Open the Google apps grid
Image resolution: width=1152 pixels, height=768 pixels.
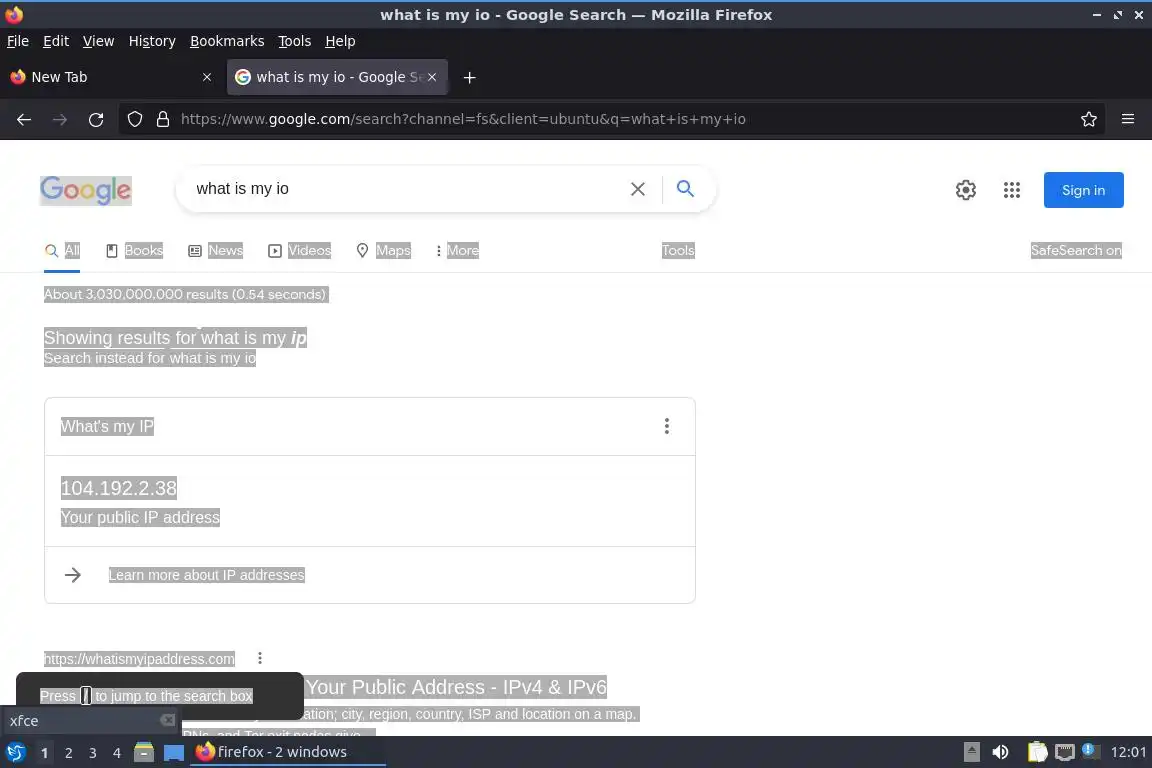[1012, 190]
